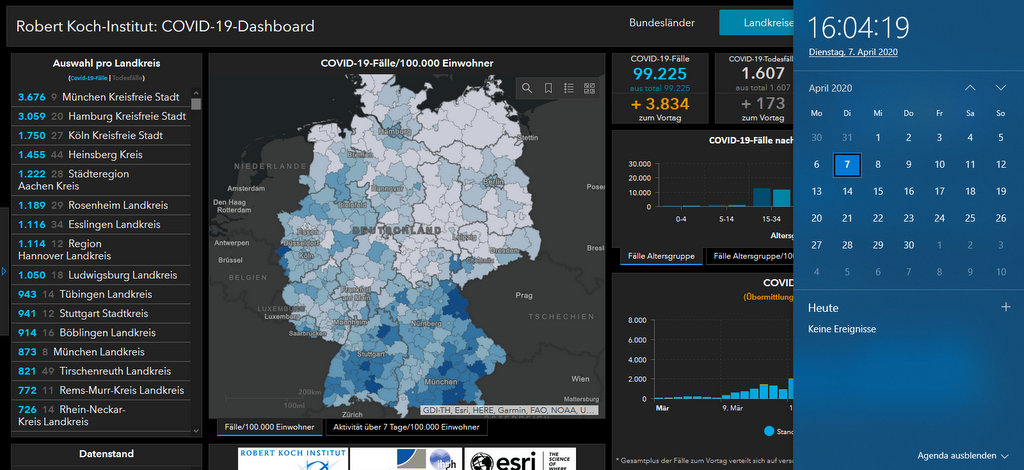The height and width of the screenshot is (470, 1024).
Task: Select 1 April in calendar
Action: 878,138
